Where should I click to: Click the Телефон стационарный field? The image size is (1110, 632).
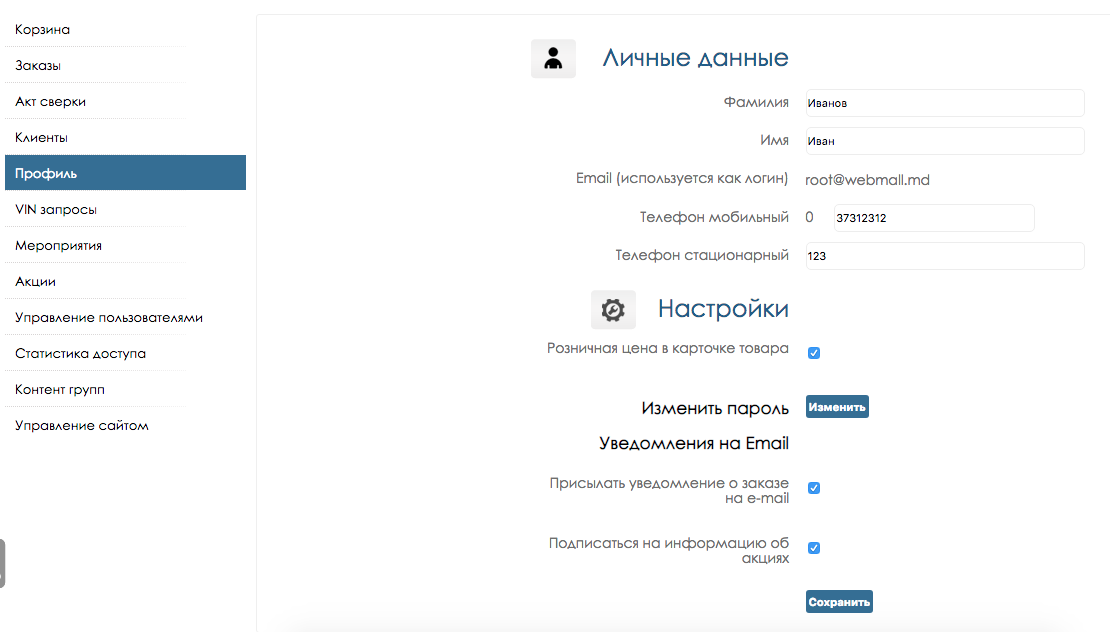944,256
